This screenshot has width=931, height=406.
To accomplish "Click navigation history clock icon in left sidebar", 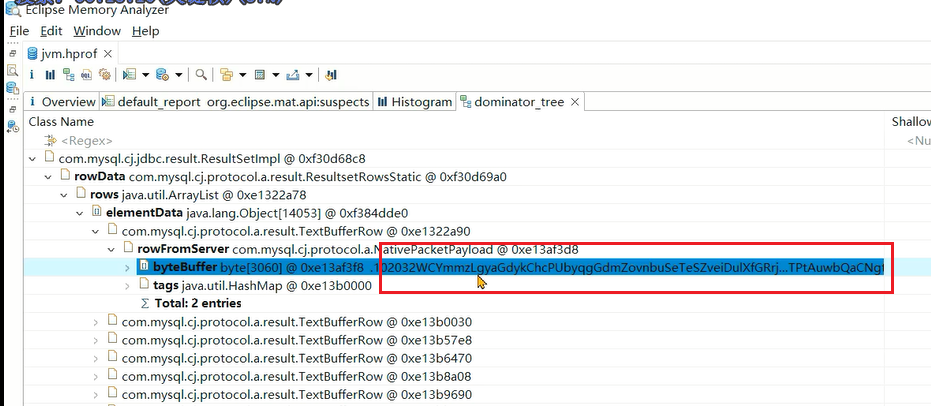I will (x=12, y=126).
